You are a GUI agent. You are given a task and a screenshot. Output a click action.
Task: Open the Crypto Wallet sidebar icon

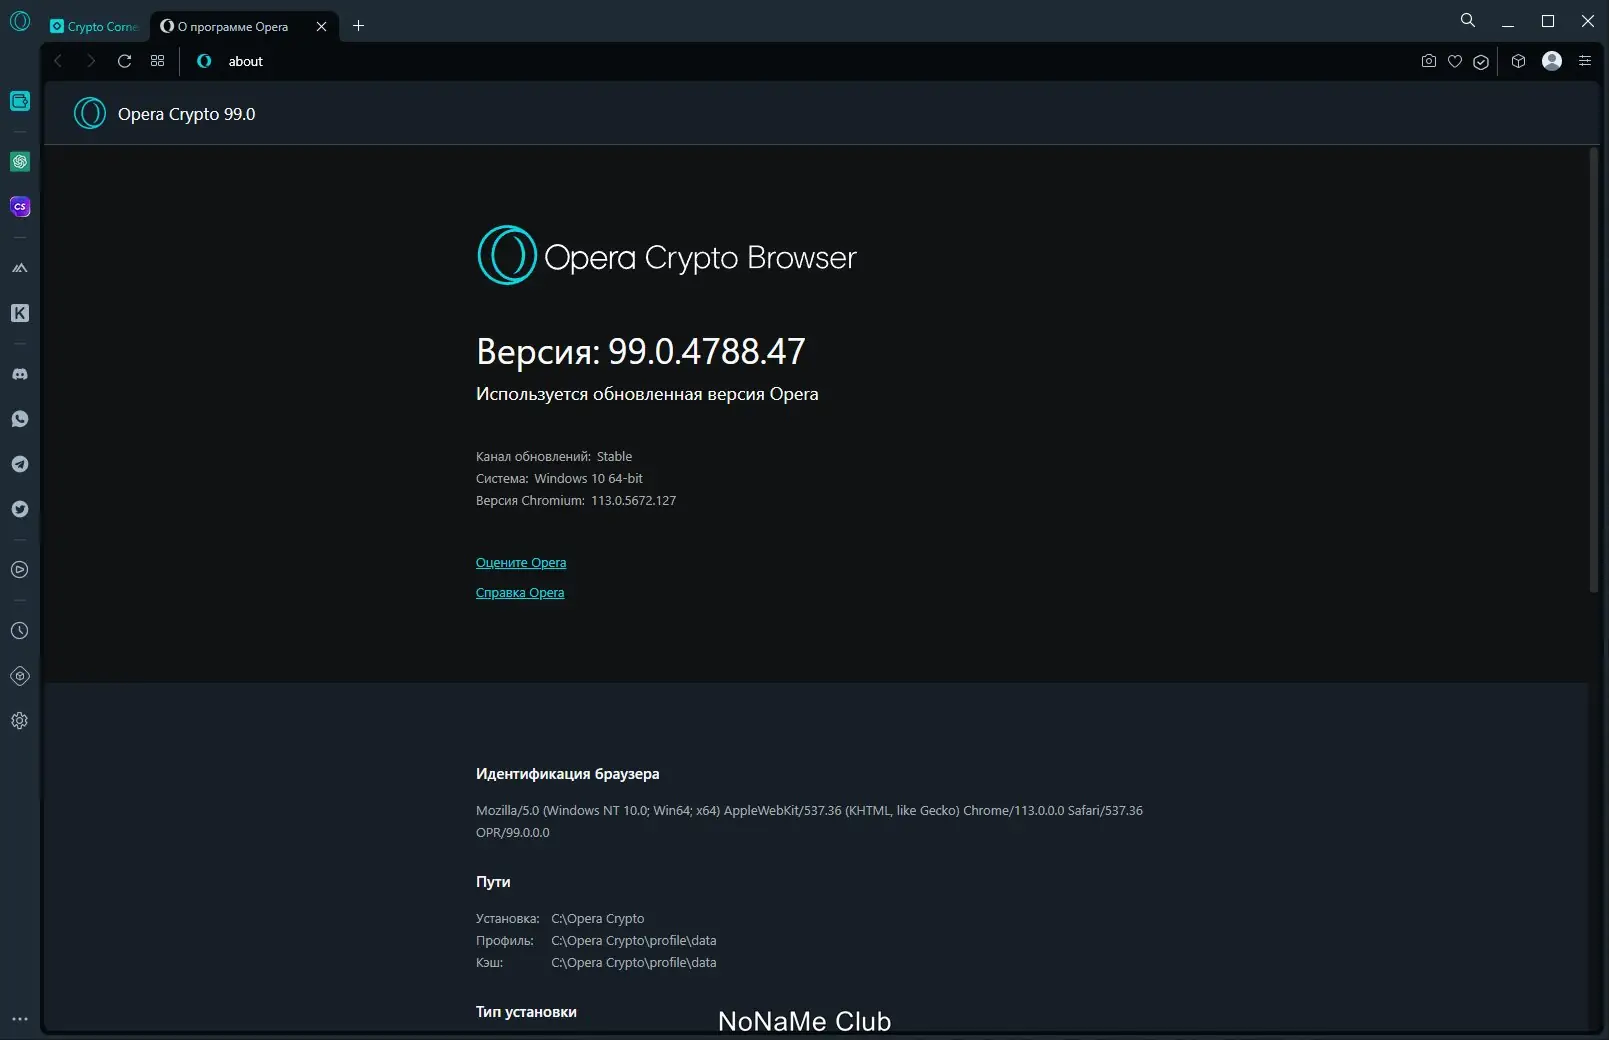click(x=20, y=101)
